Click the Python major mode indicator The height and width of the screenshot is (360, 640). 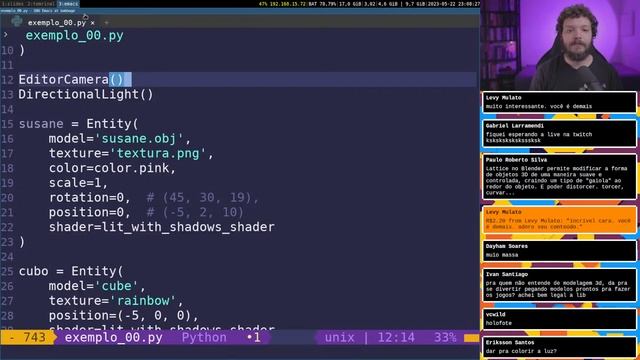click(x=204, y=338)
